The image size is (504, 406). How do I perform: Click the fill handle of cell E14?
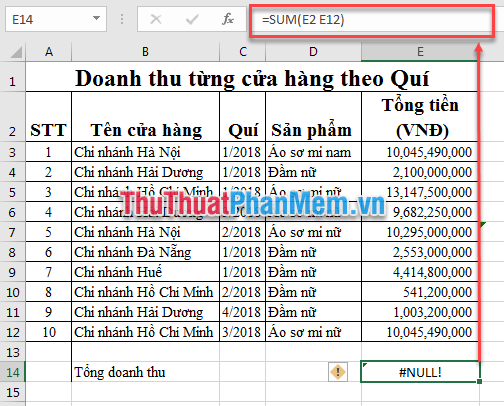point(479,381)
